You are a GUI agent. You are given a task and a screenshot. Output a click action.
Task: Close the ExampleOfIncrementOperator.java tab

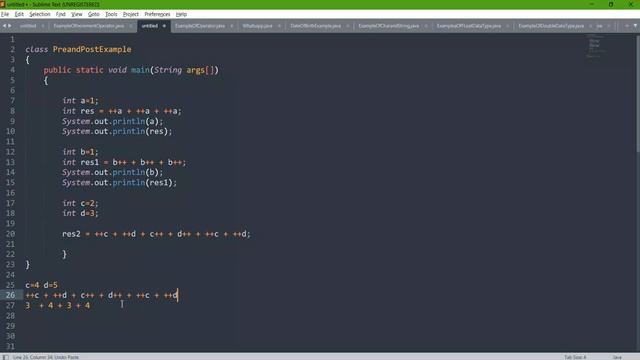click(131, 26)
